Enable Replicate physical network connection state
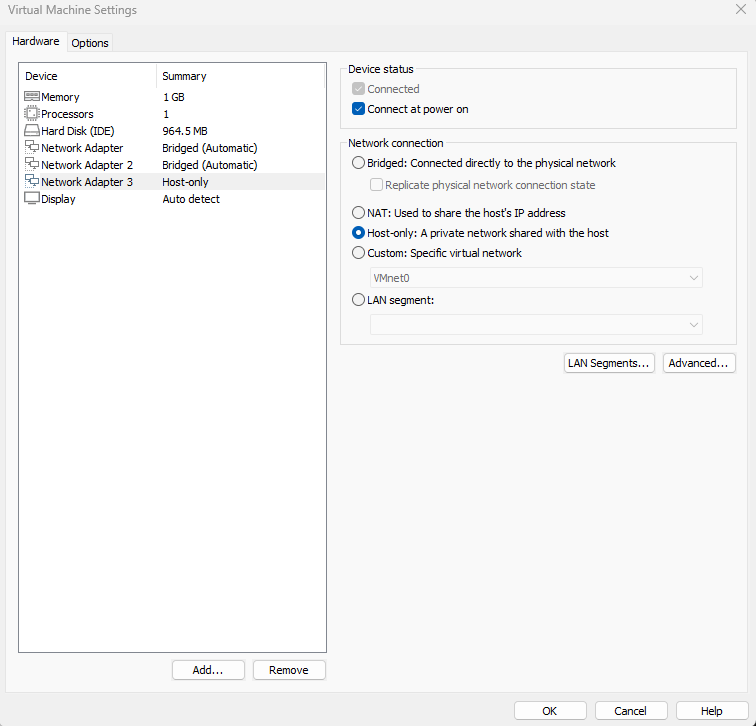The image size is (756, 726). [376, 185]
